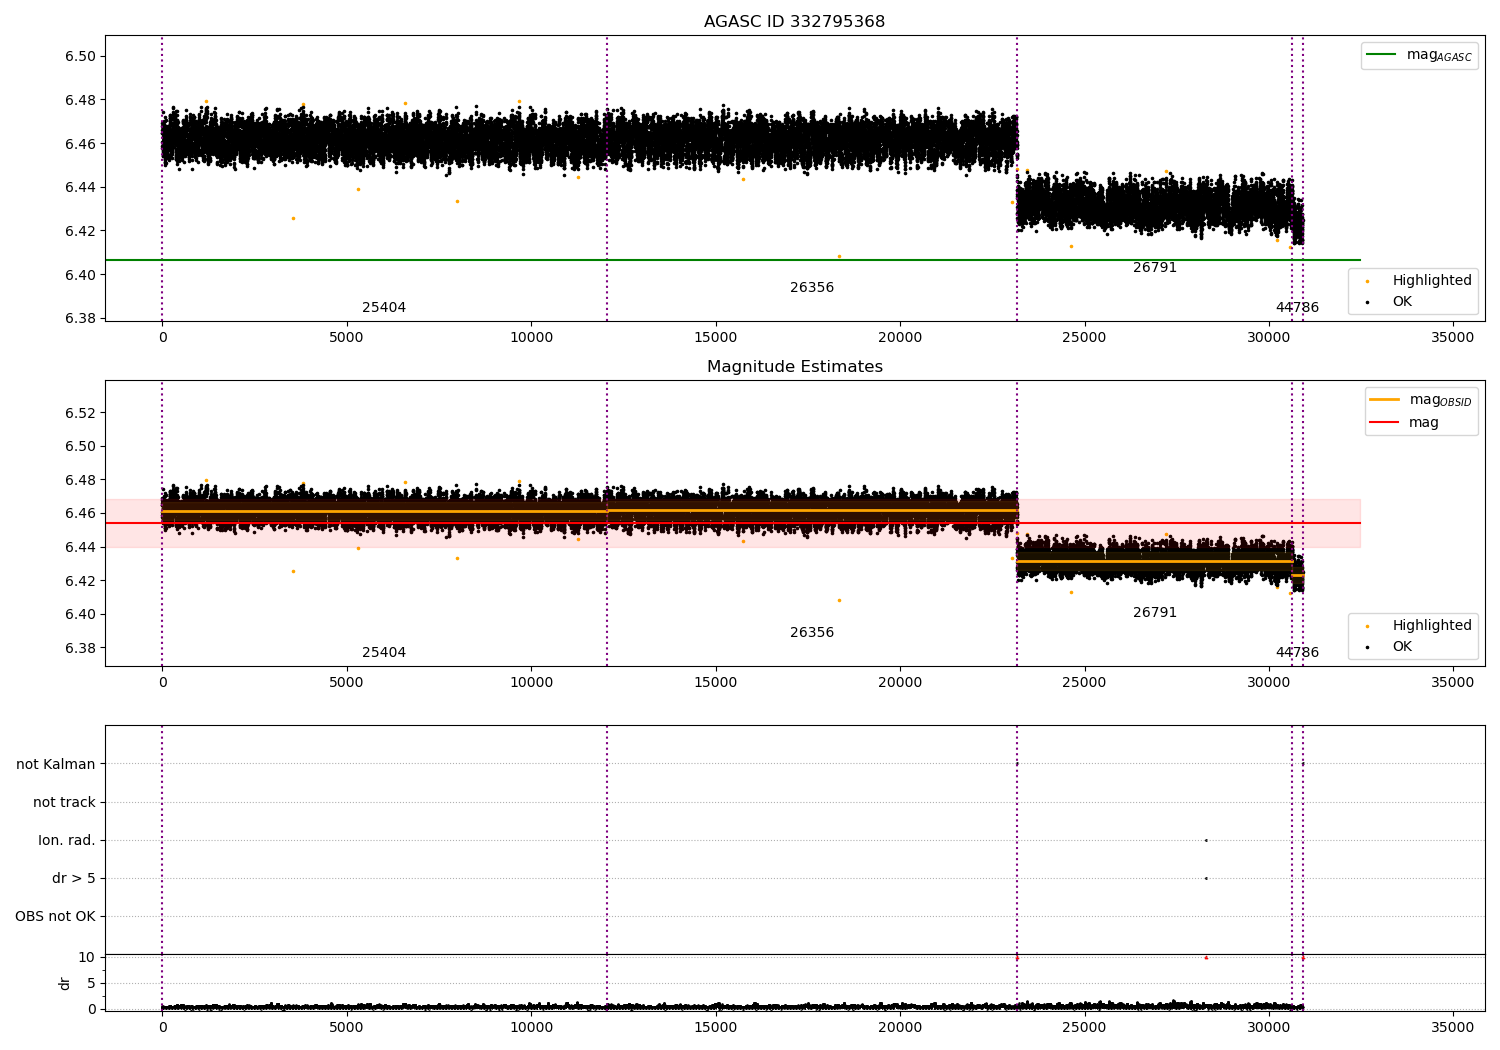Click the horizontal green mag AGASC line in top plot
1500x1050 pixels.
[x=732, y=260]
